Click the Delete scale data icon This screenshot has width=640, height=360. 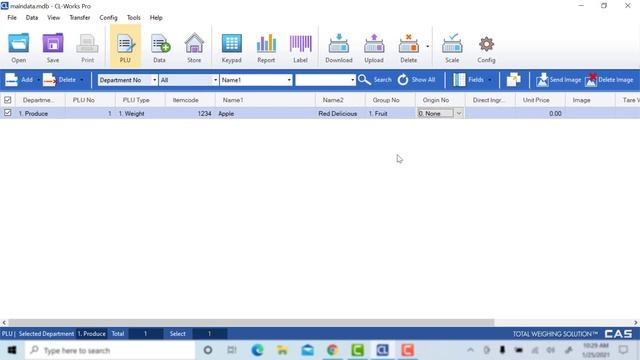(x=409, y=47)
